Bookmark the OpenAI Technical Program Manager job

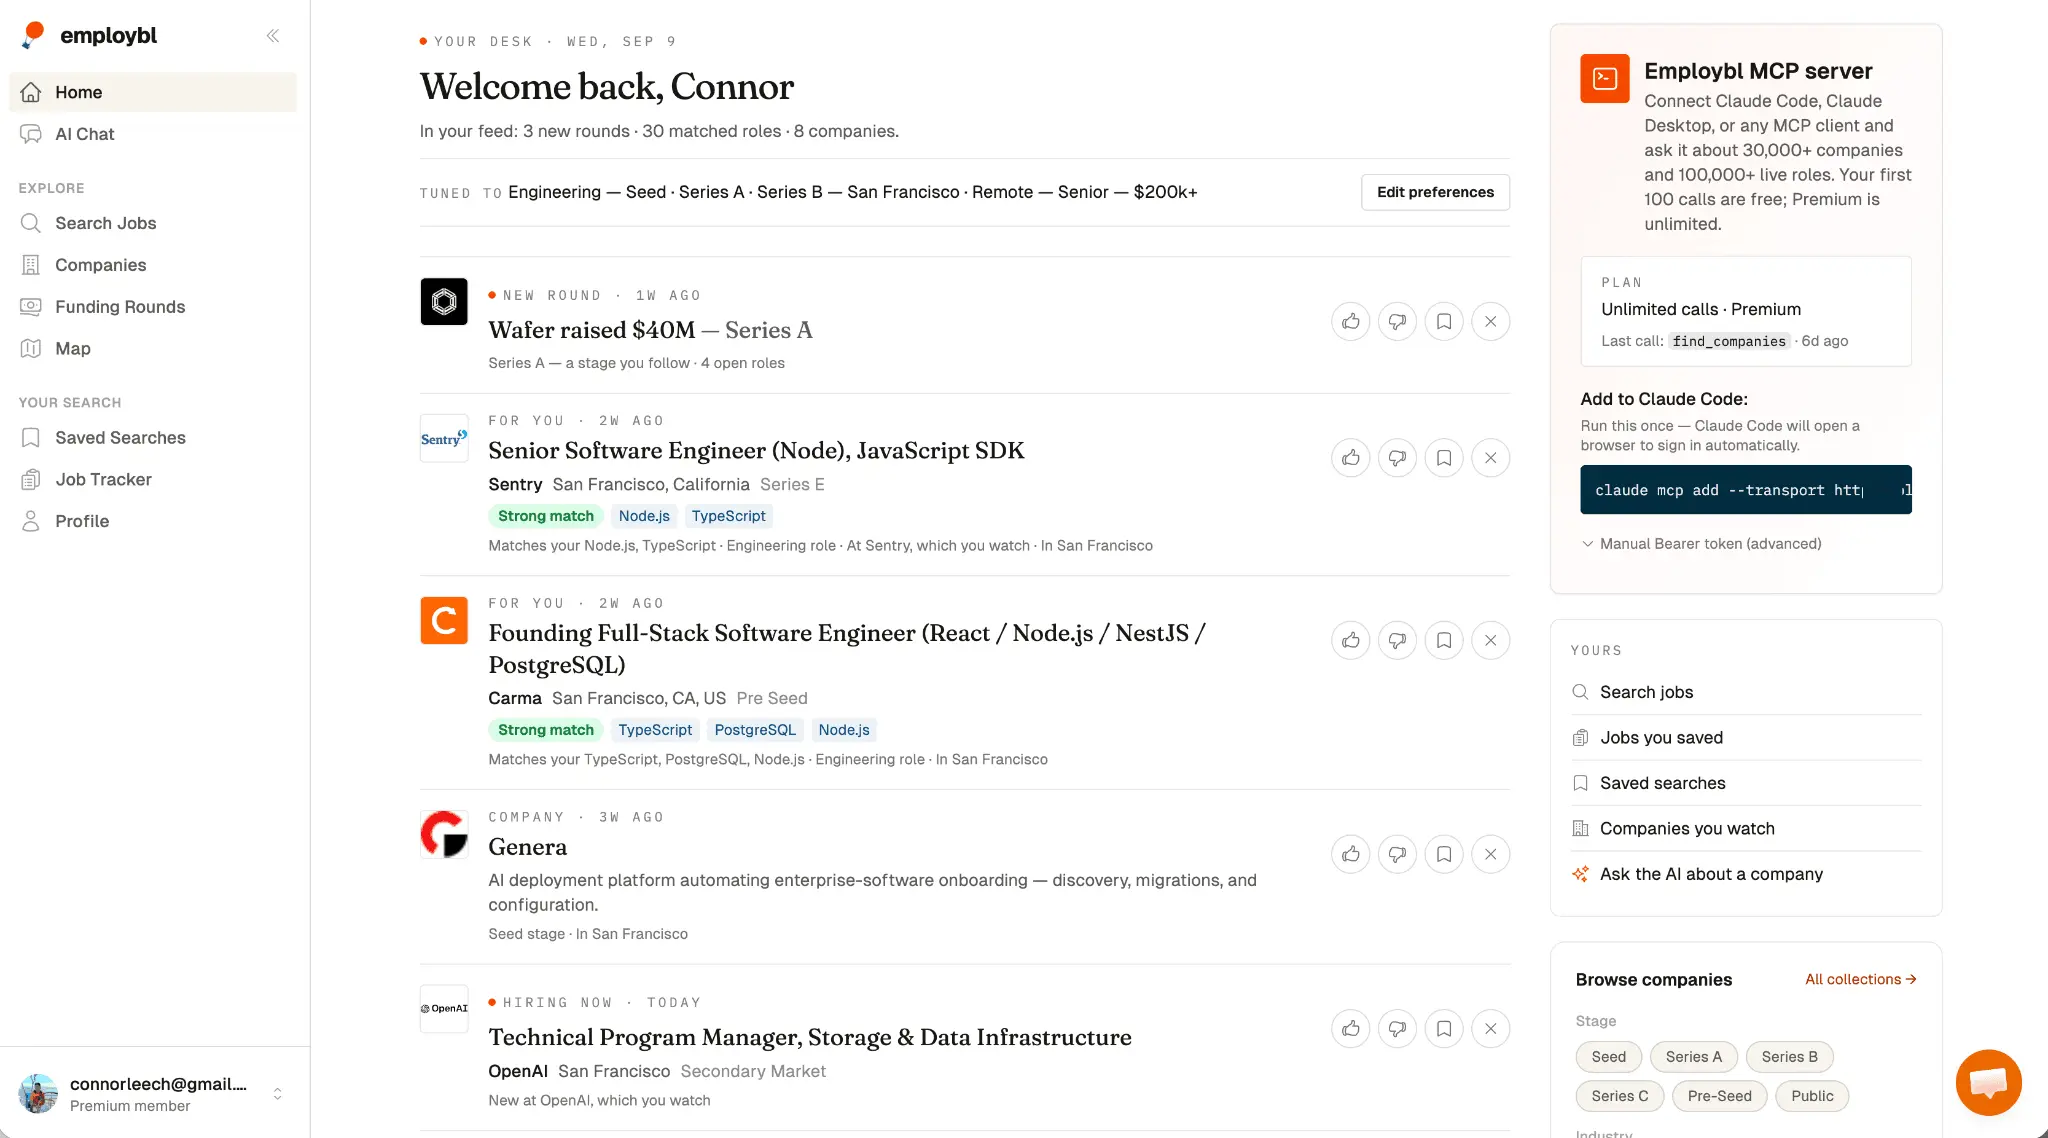pyautogui.click(x=1444, y=1029)
